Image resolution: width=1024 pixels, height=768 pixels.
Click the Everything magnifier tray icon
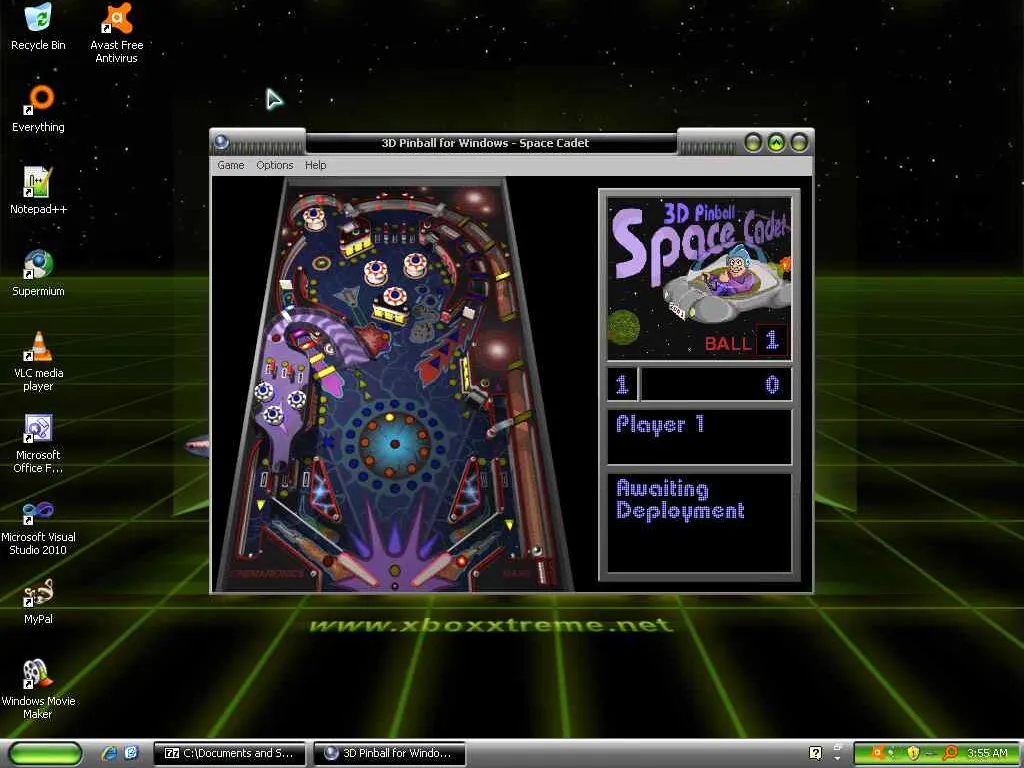[950, 753]
